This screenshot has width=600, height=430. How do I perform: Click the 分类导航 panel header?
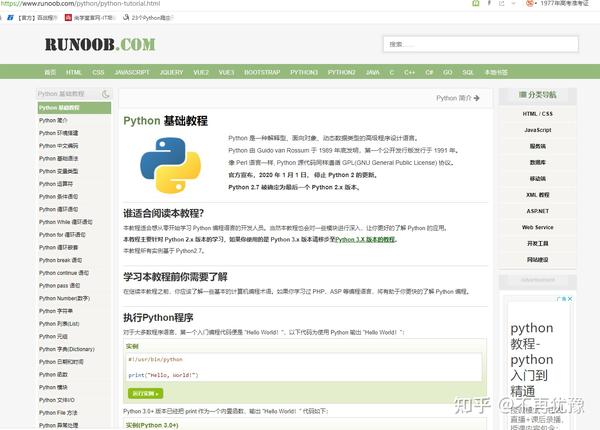[x=538, y=95]
